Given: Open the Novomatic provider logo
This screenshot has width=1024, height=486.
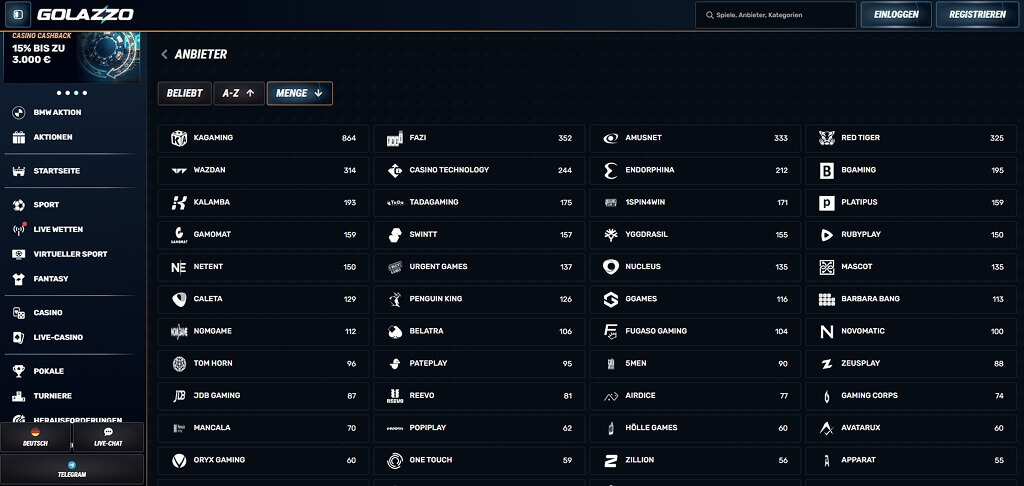Looking at the screenshot, I should coord(827,332).
